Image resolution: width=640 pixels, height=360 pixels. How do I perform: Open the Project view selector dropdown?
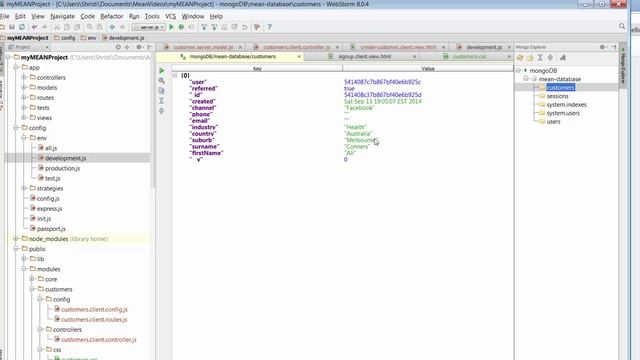tap(29, 47)
